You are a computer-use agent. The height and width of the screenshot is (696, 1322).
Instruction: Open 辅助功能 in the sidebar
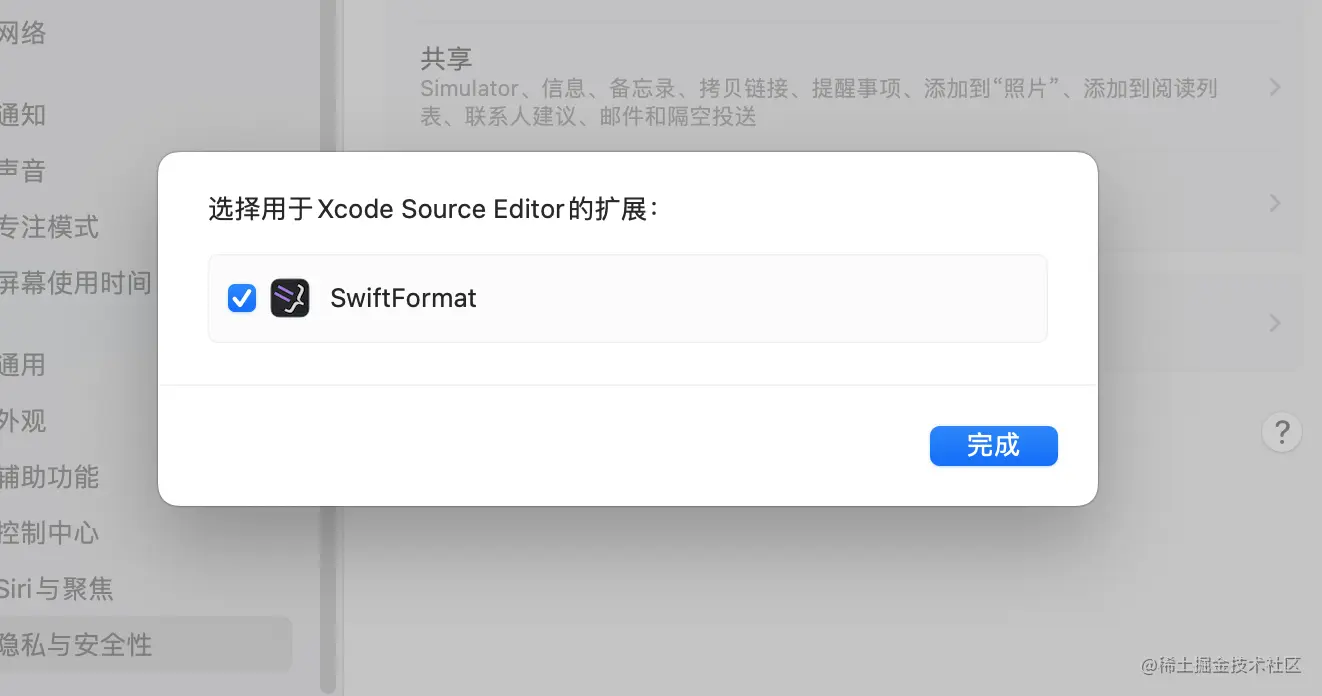49,477
